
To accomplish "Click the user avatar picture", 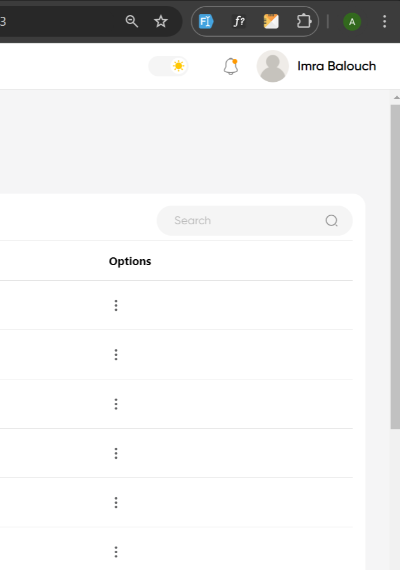I will point(273,66).
